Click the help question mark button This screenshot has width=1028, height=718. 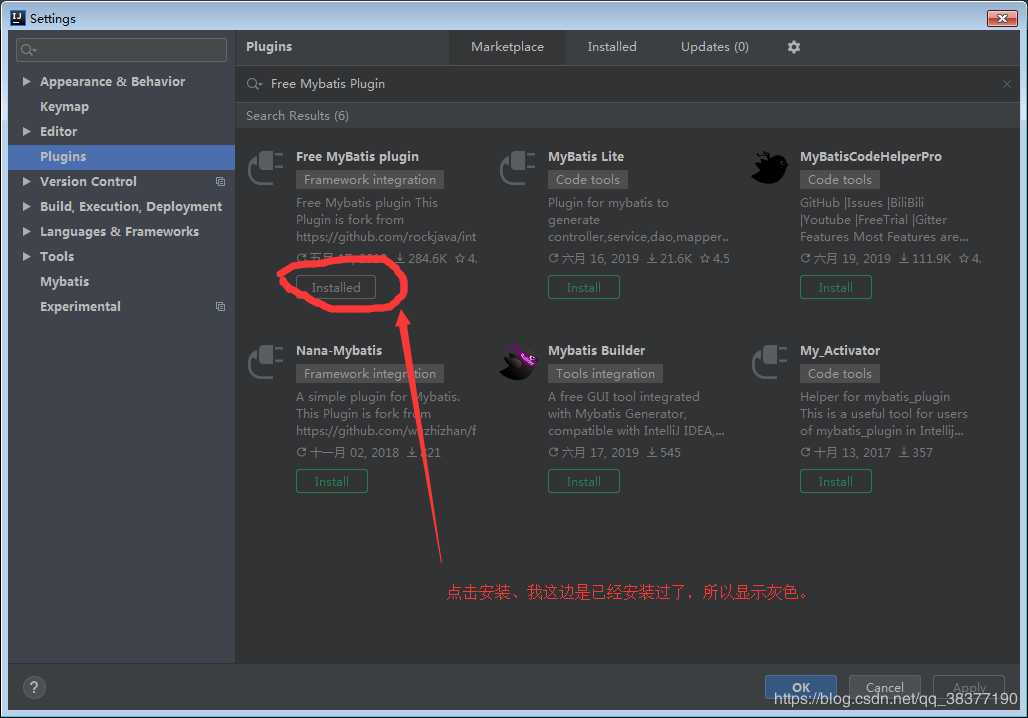[x=34, y=687]
